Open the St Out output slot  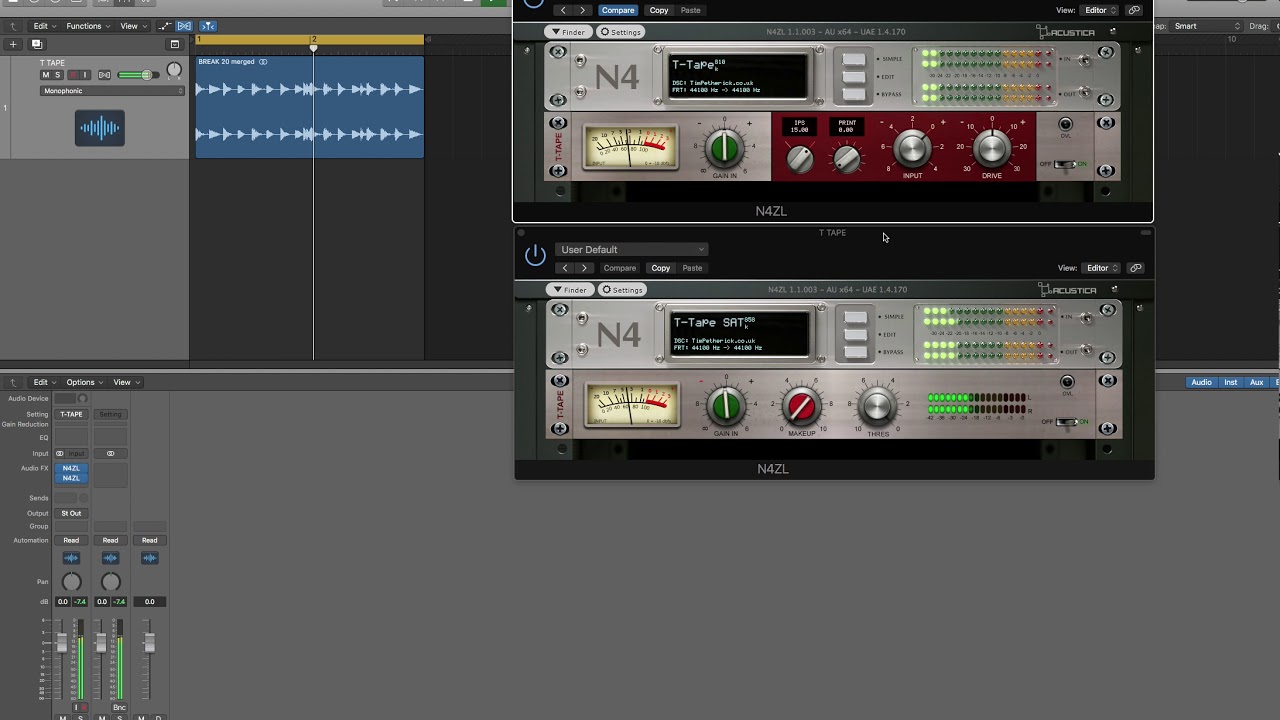(x=71, y=513)
